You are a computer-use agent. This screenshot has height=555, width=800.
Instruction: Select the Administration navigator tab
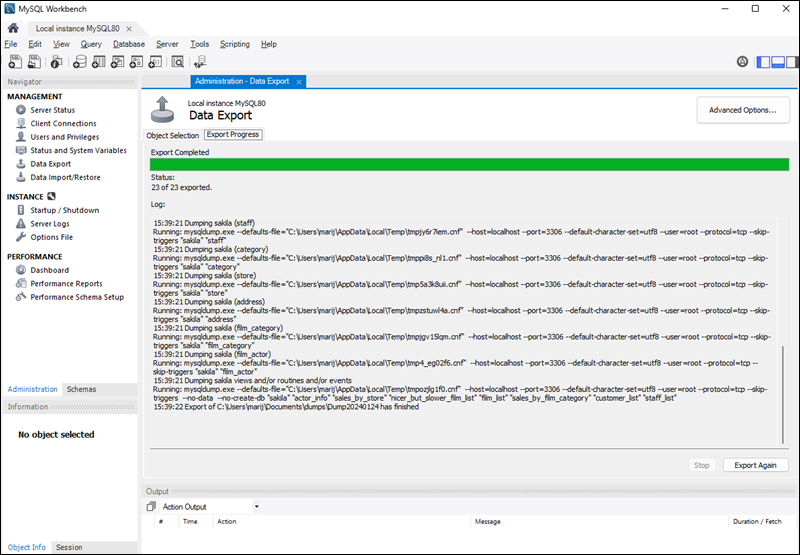[32, 389]
